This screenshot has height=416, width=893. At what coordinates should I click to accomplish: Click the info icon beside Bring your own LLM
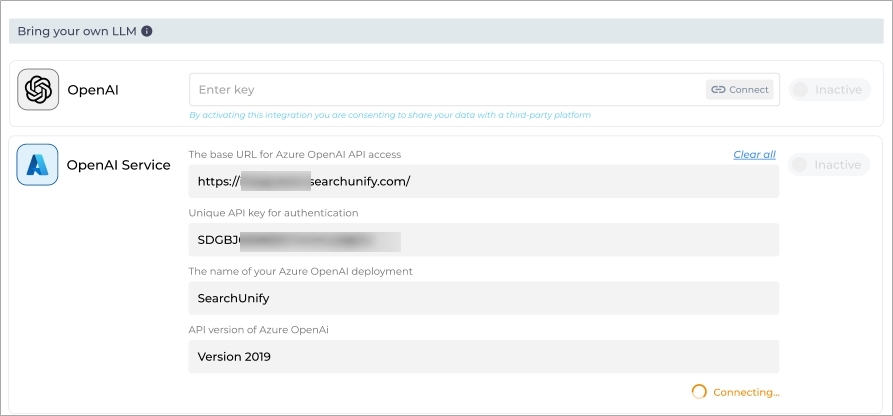[x=147, y=31]
